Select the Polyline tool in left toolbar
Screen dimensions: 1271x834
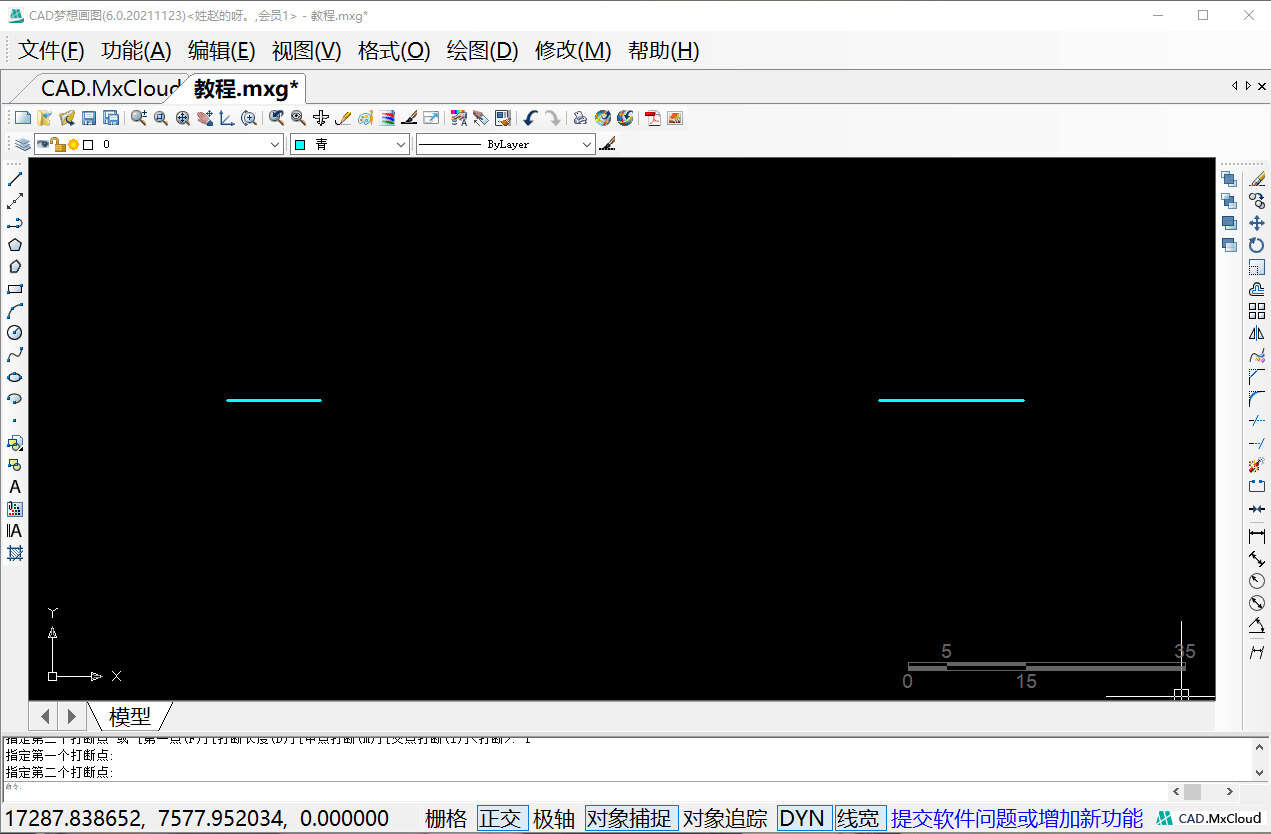tap(15, 223)
